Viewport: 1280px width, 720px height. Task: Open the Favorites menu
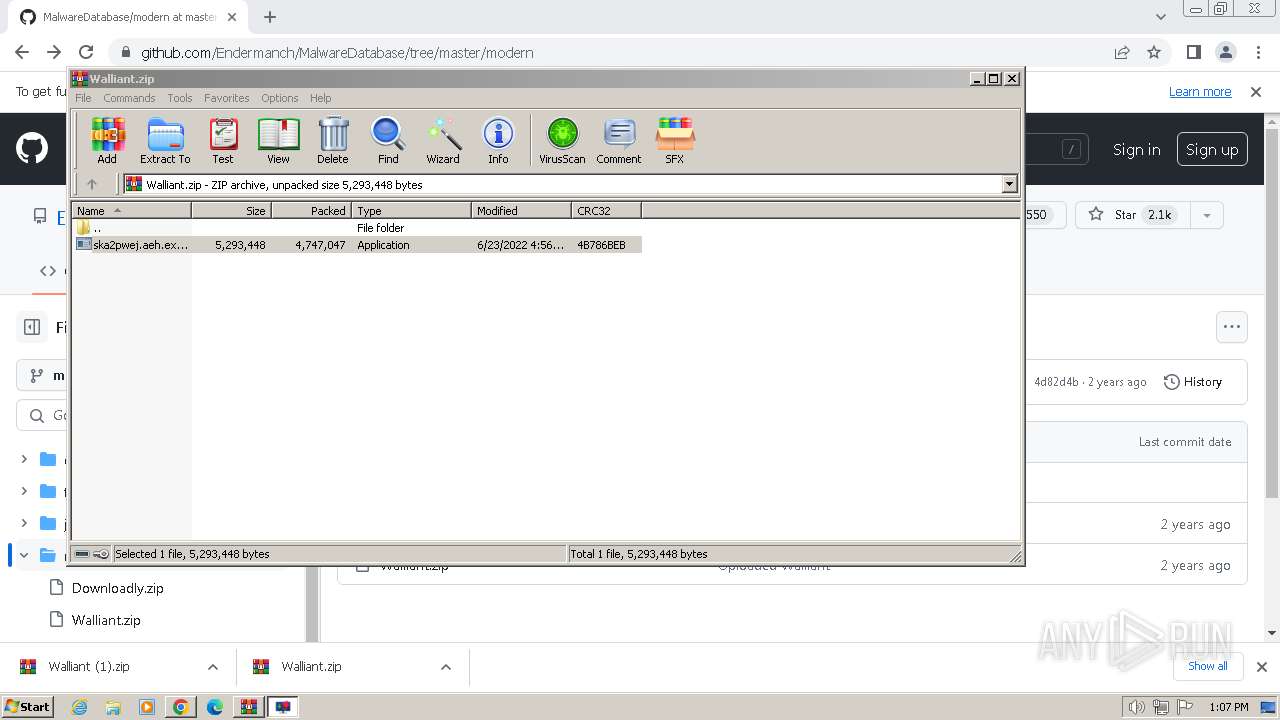[227, 98]
